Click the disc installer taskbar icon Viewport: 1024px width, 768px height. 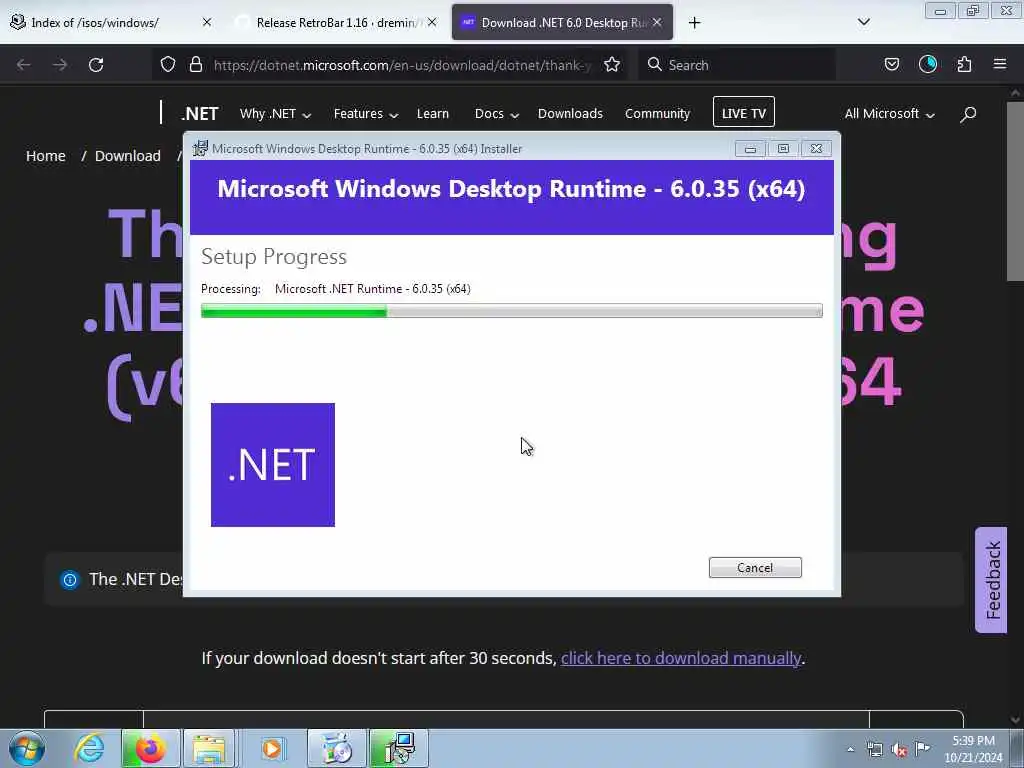pyautogui.click(x=336, y=748)
